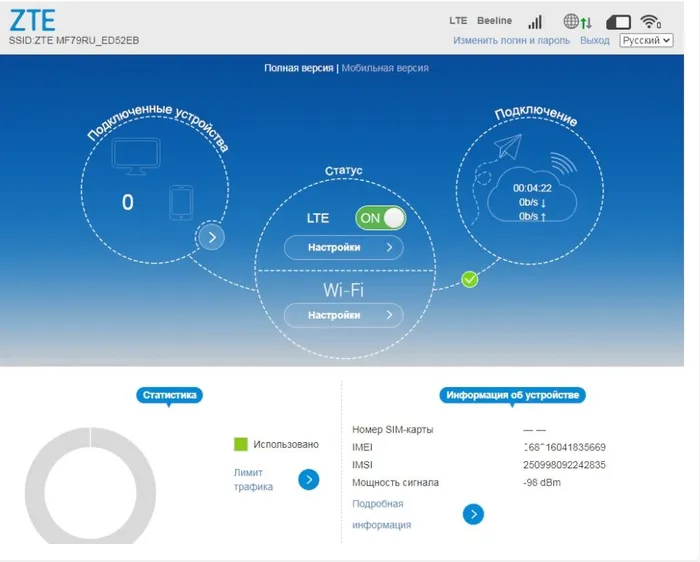
Task: Click the green Использовано legend swatch
Action: point(240,444)
